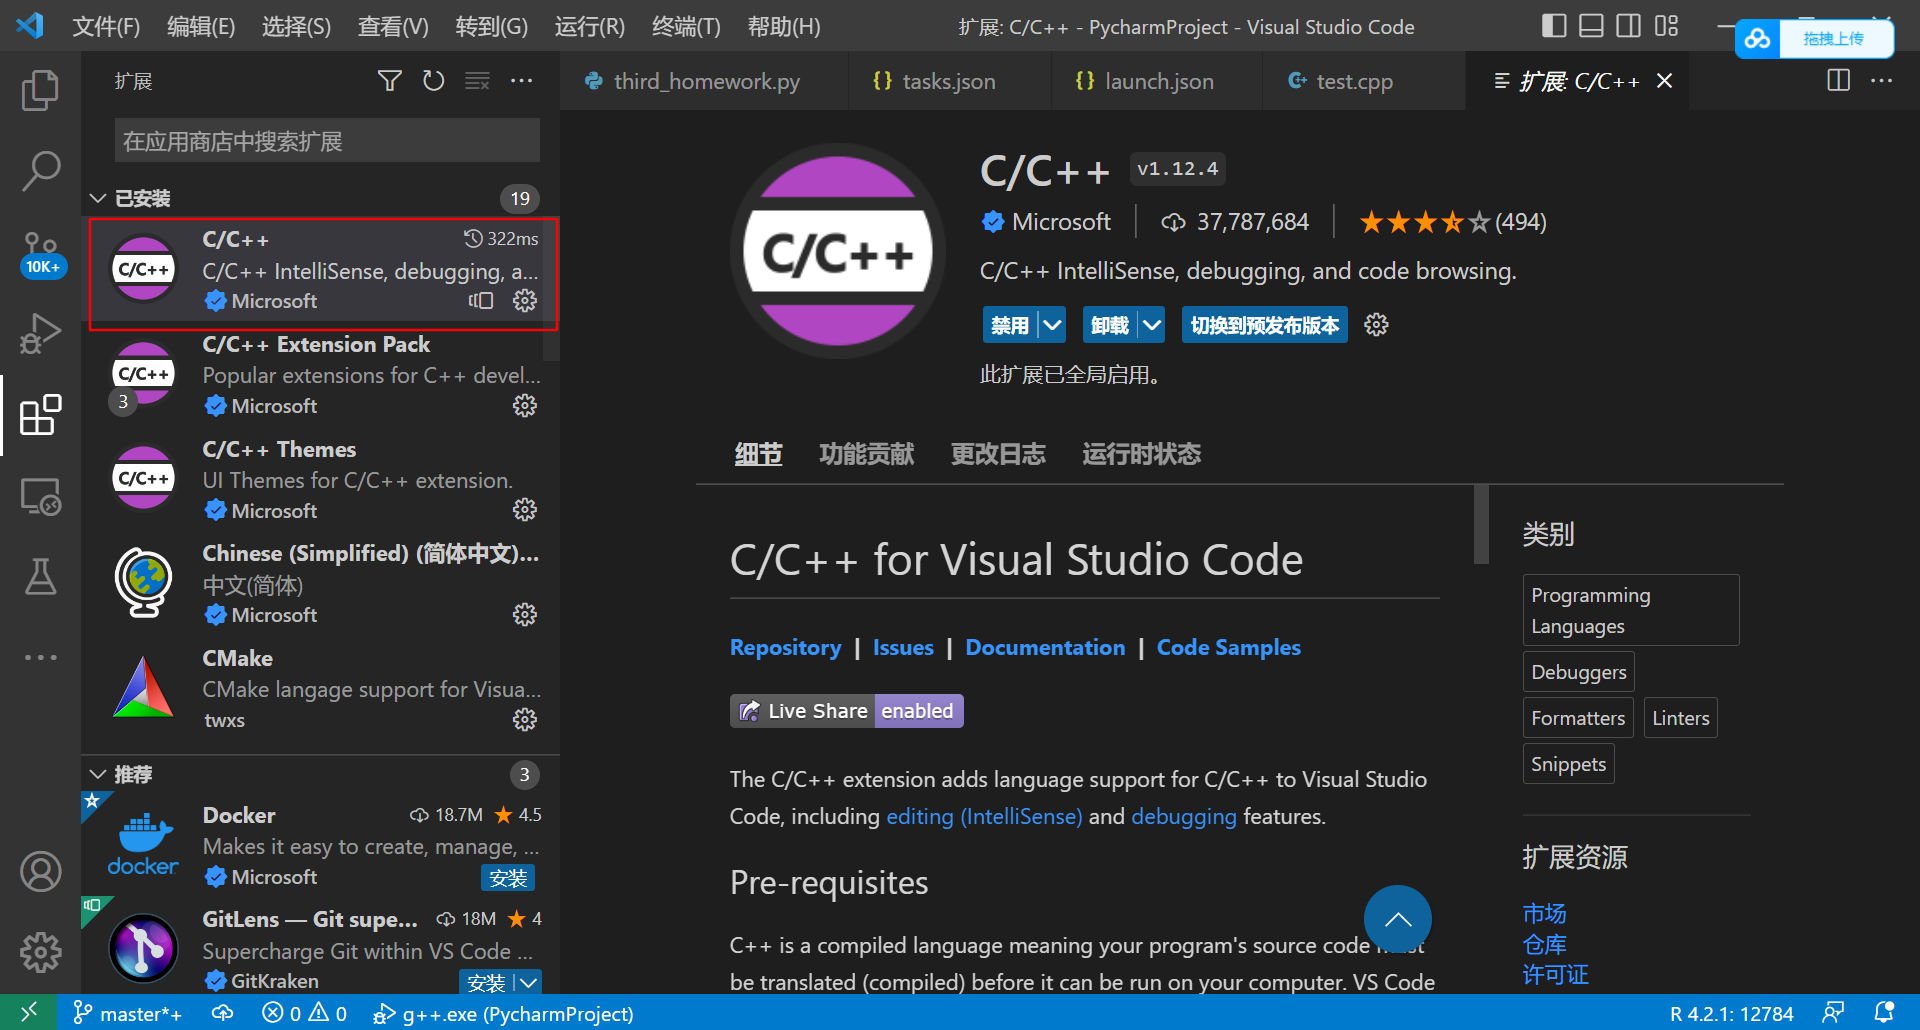Click the scroll-to-top arrow button
Screen dimensions: 1920x1030
click(1397, 919)
